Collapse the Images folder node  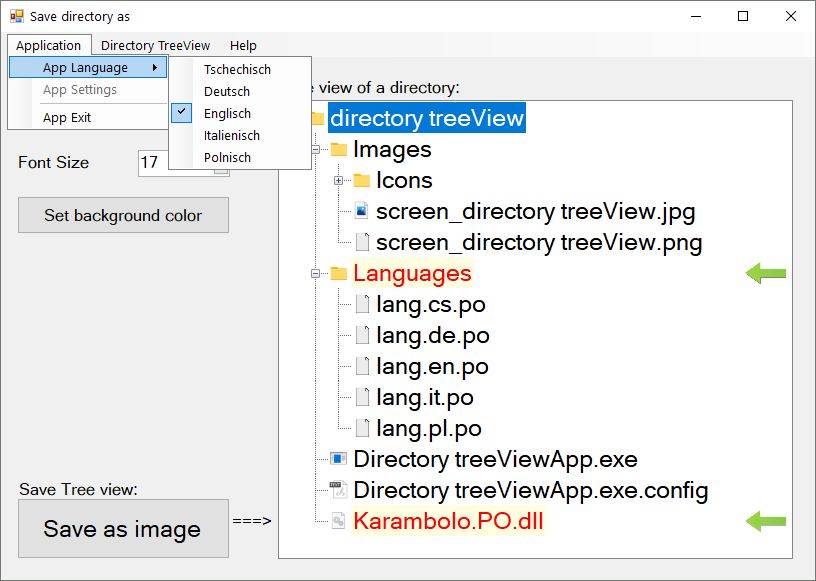coord(315,150)
